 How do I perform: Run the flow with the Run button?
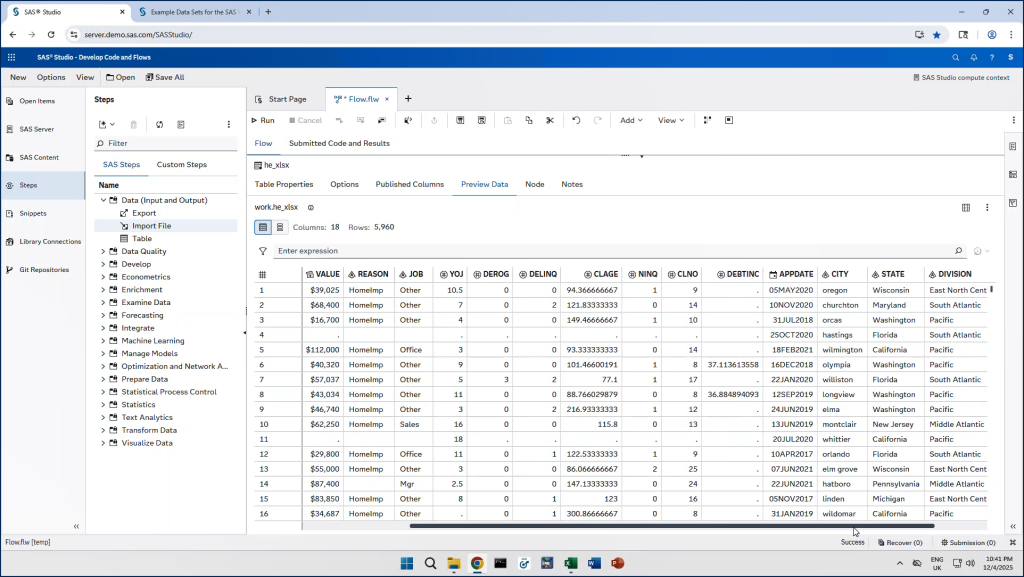click(x=263, y=120)
